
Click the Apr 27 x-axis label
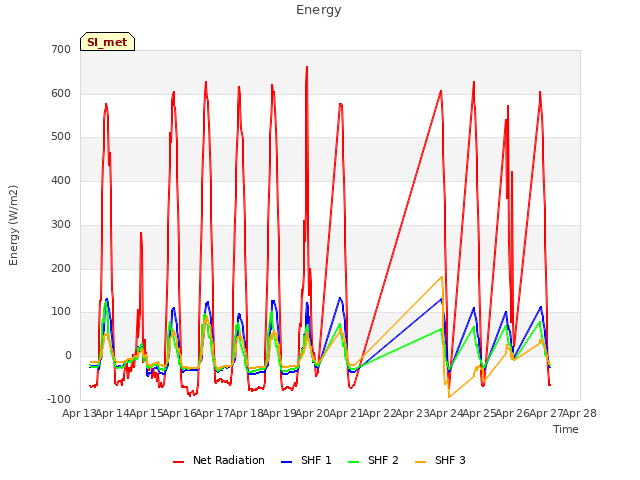546,413
